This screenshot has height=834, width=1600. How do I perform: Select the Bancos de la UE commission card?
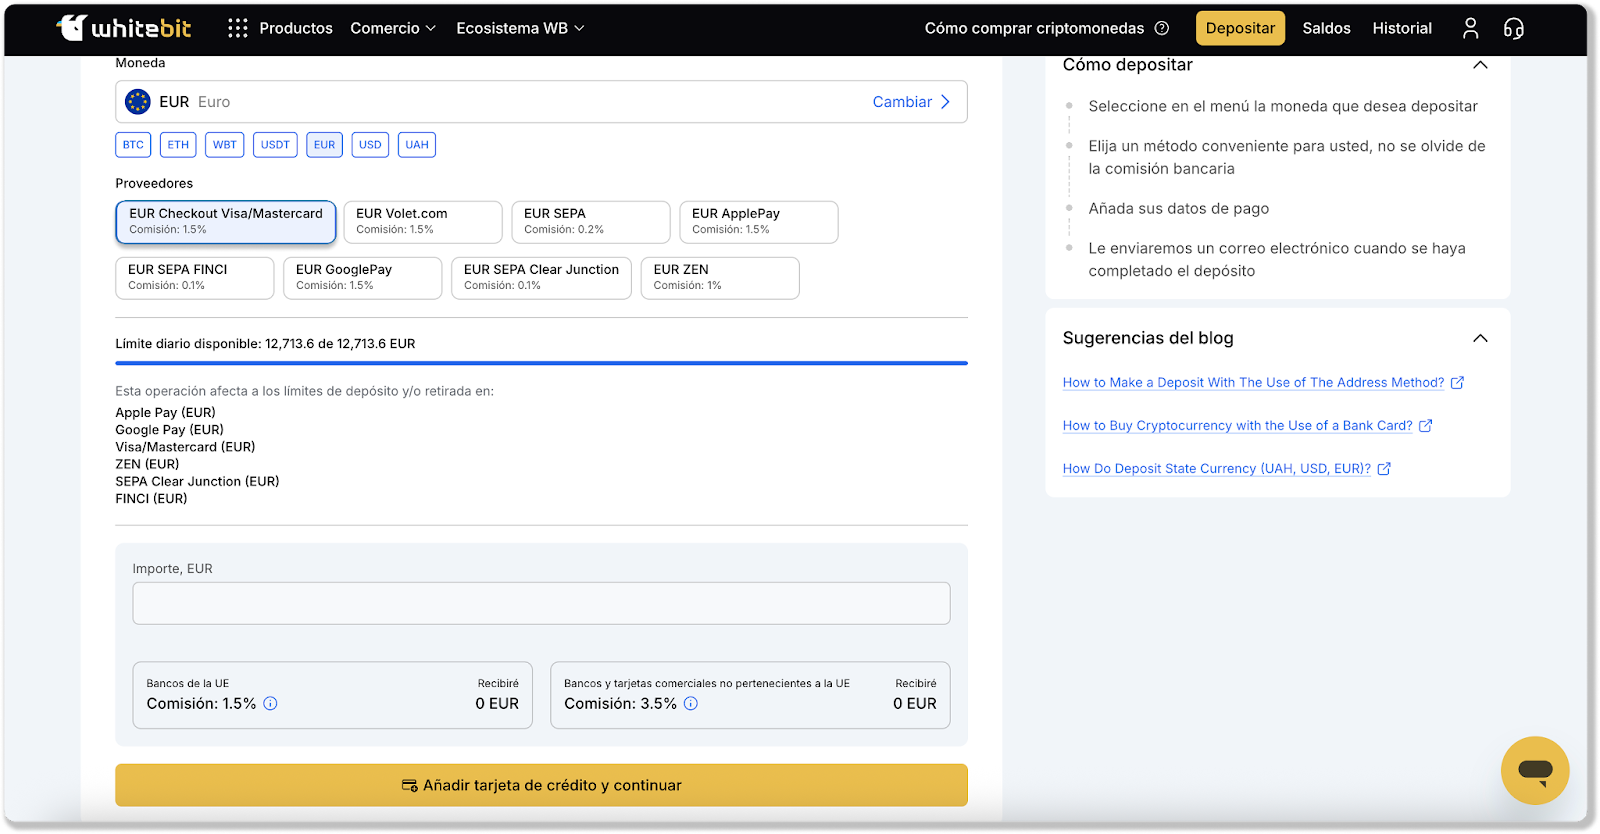tap(332, 695)
